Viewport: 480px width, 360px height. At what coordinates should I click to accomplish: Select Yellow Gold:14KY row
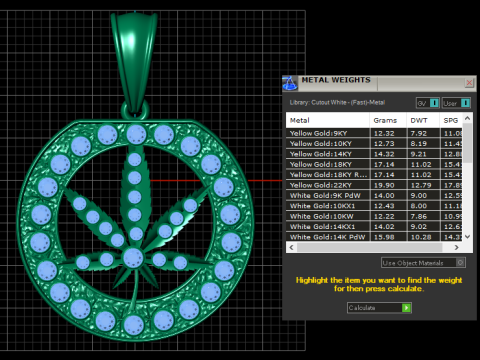point(374,154)
